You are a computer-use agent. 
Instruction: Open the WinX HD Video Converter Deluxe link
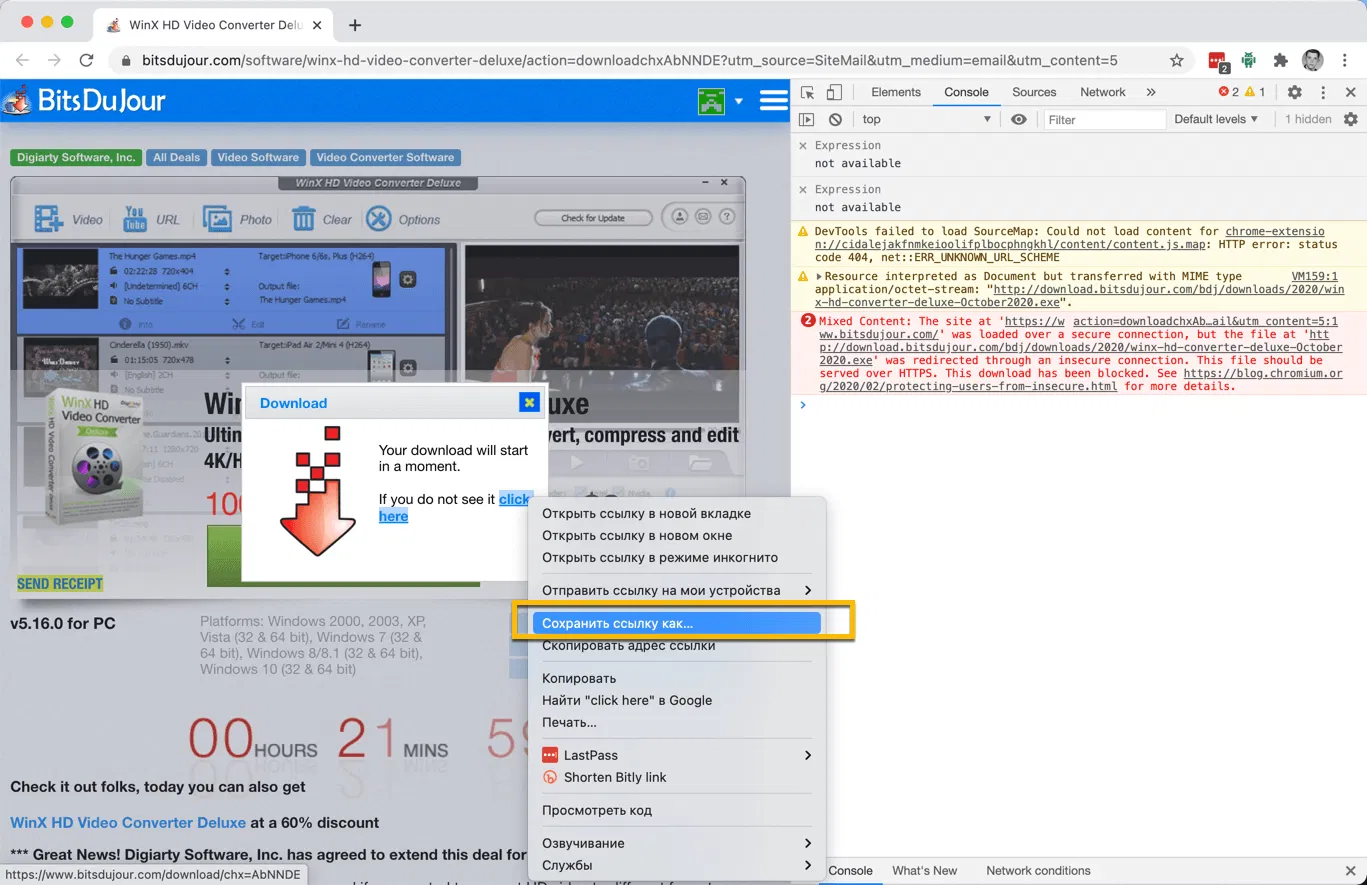tap(128, 822)
